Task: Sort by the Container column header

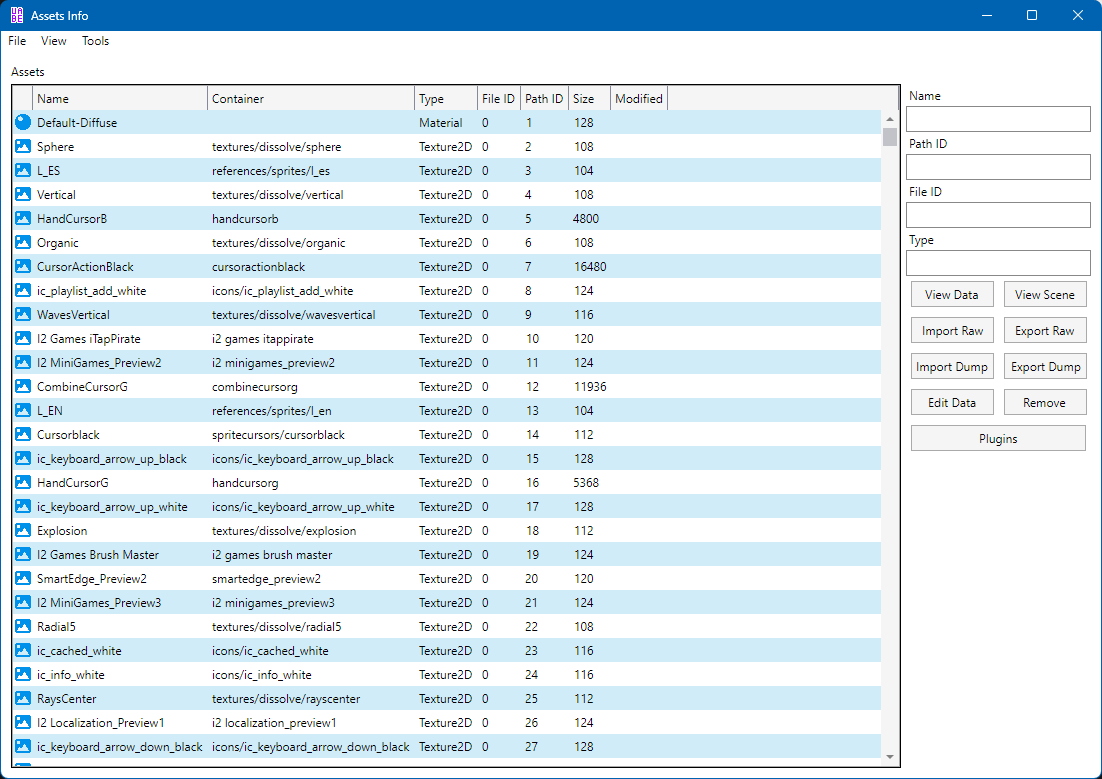Action: point(311,98)
